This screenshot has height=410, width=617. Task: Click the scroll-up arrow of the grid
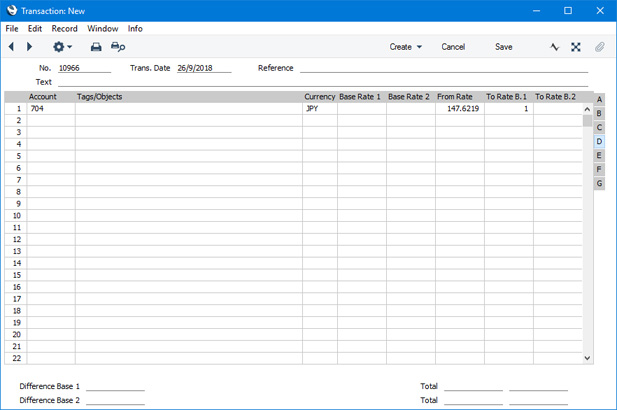click(587, 109)
